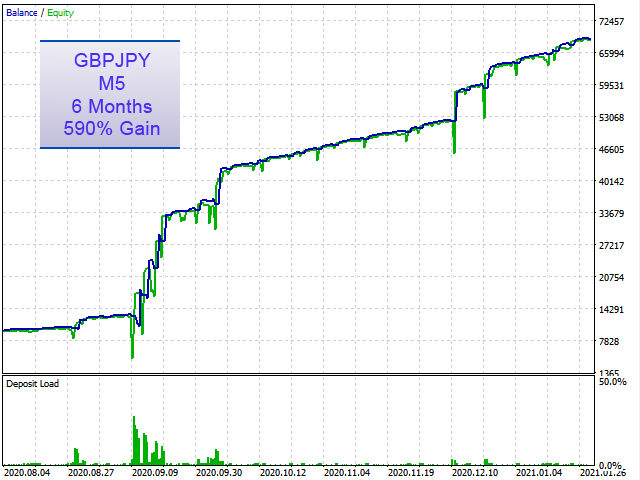Click the 46605 value on the axis
The width and height of the screenshot is (640, 480).
(611, 149)
